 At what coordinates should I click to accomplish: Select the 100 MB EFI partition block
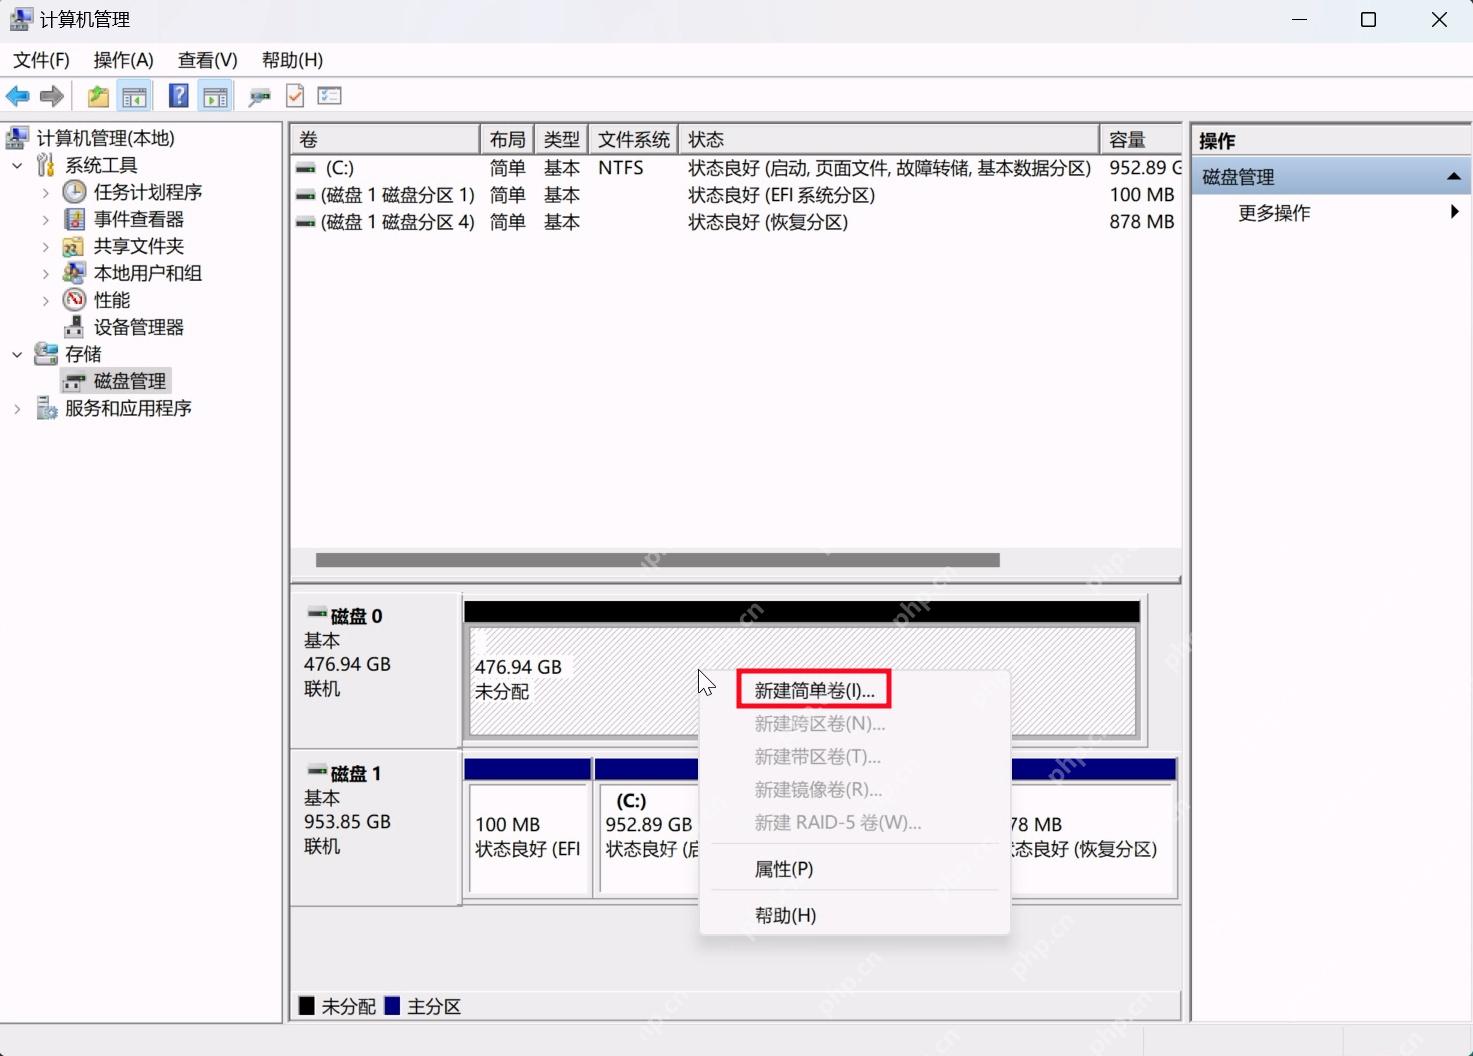click(x=528, y=837)
